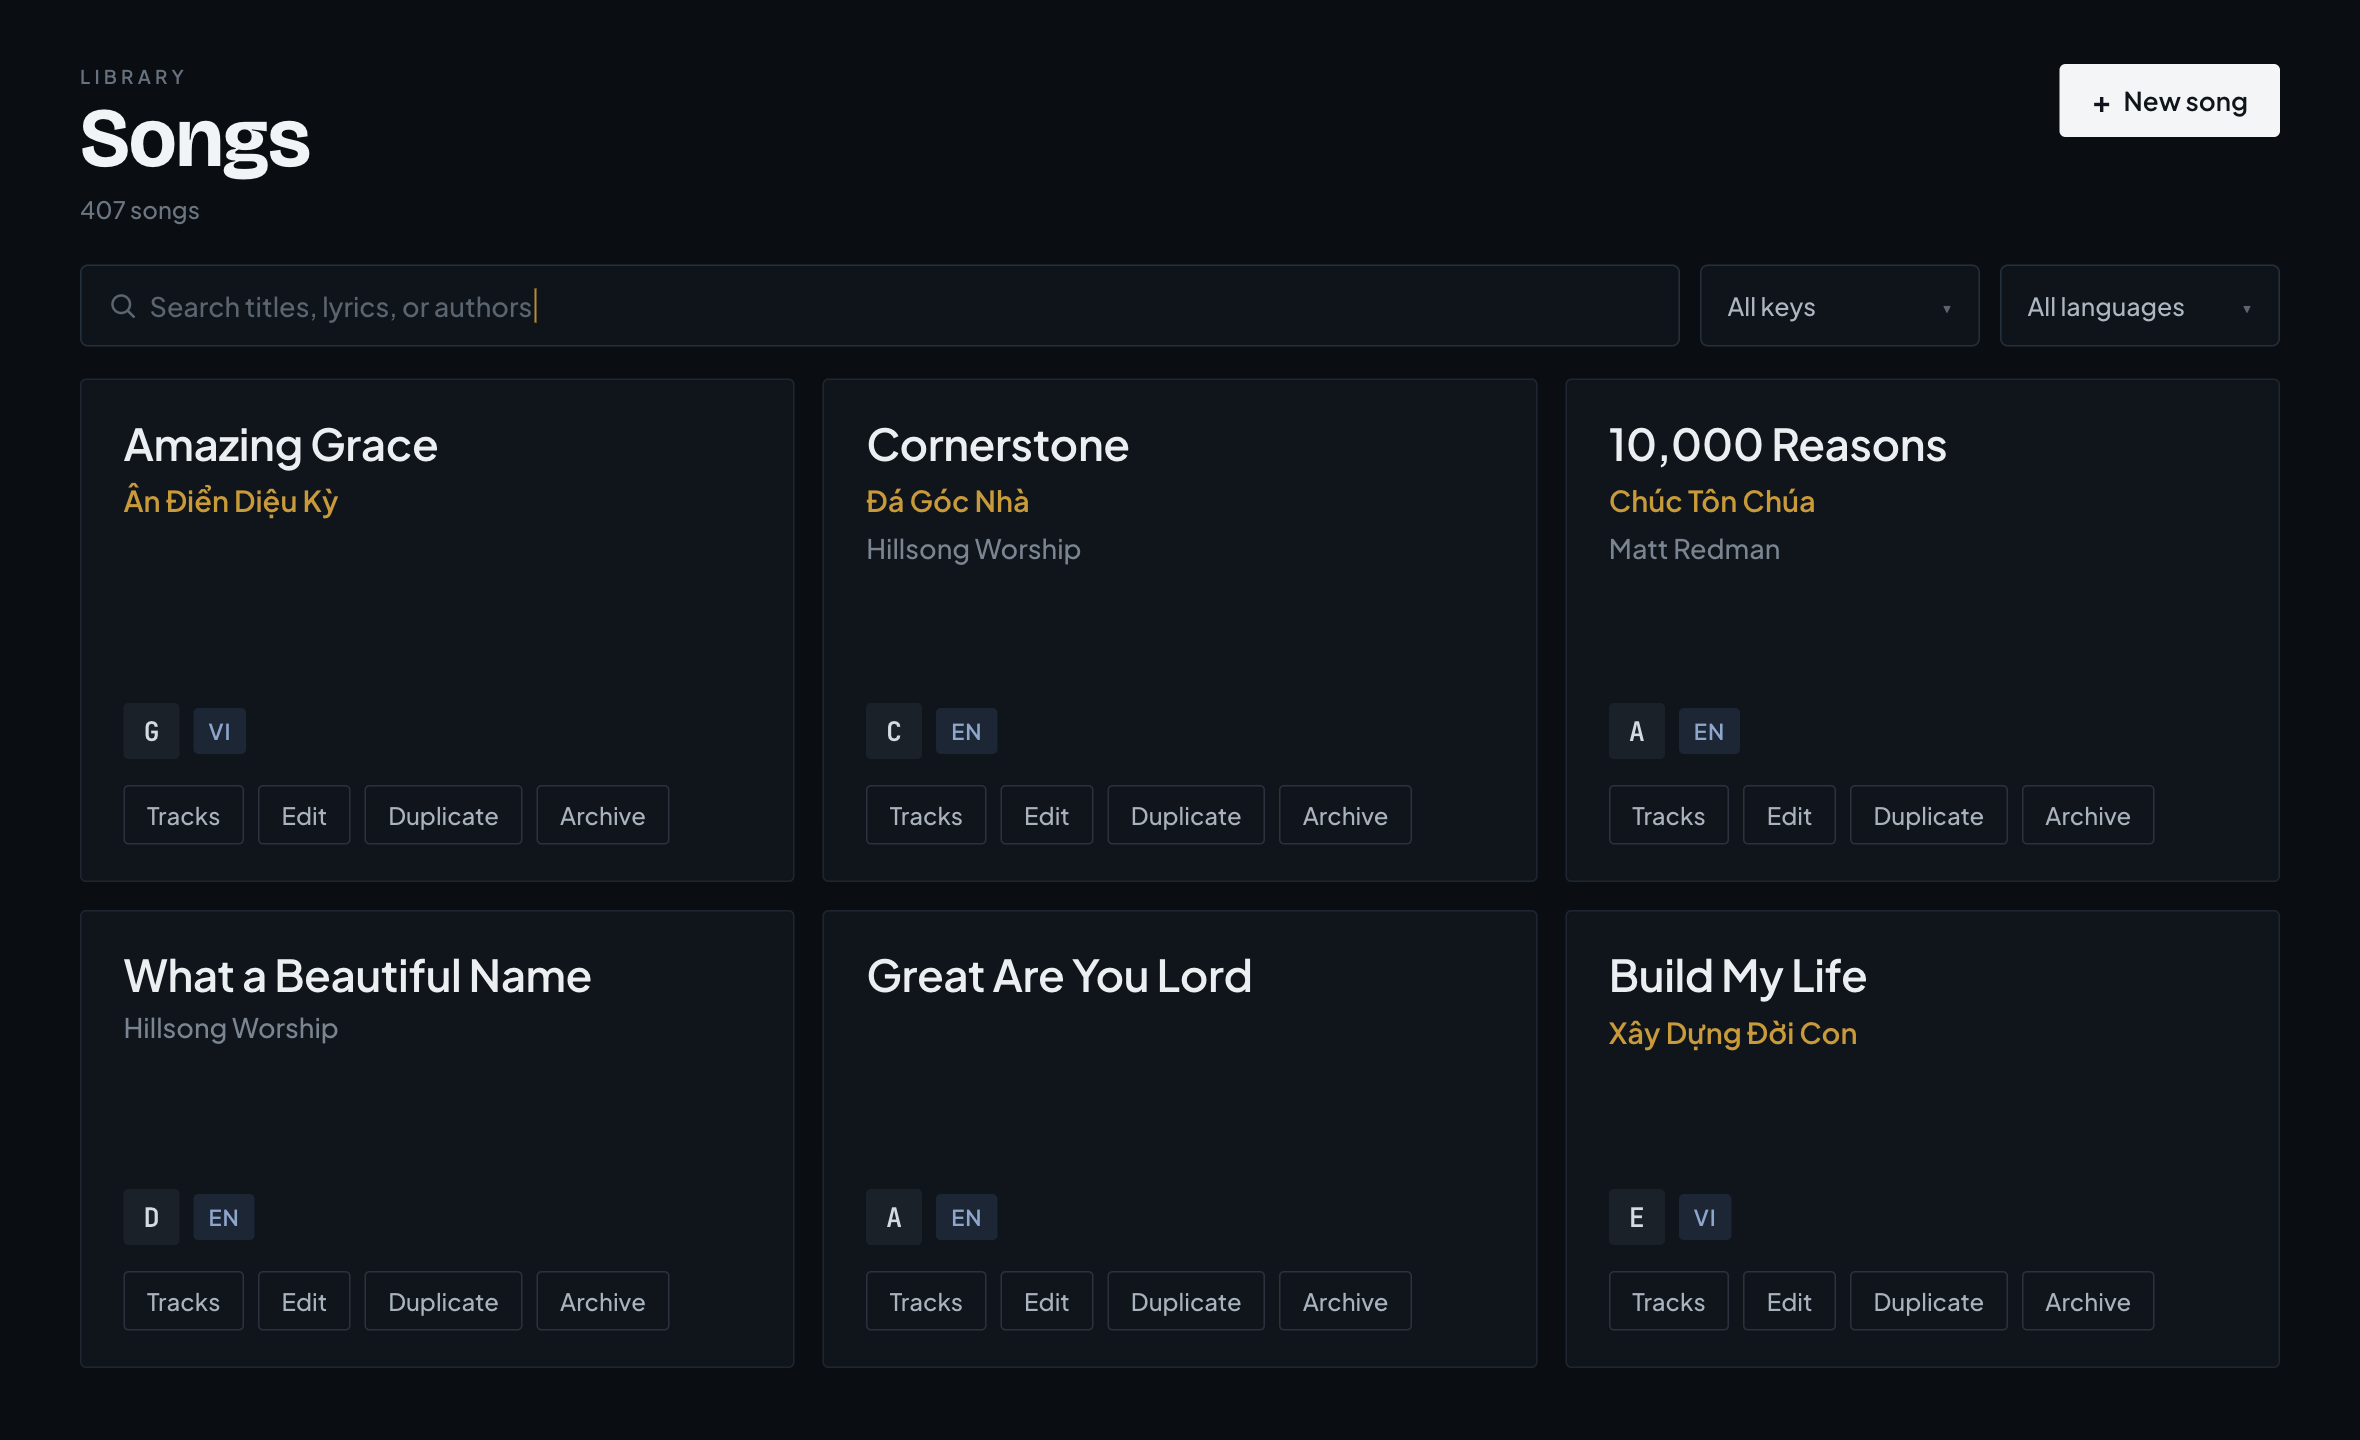Click the 10,000 Reasons title

point(1777,445)
